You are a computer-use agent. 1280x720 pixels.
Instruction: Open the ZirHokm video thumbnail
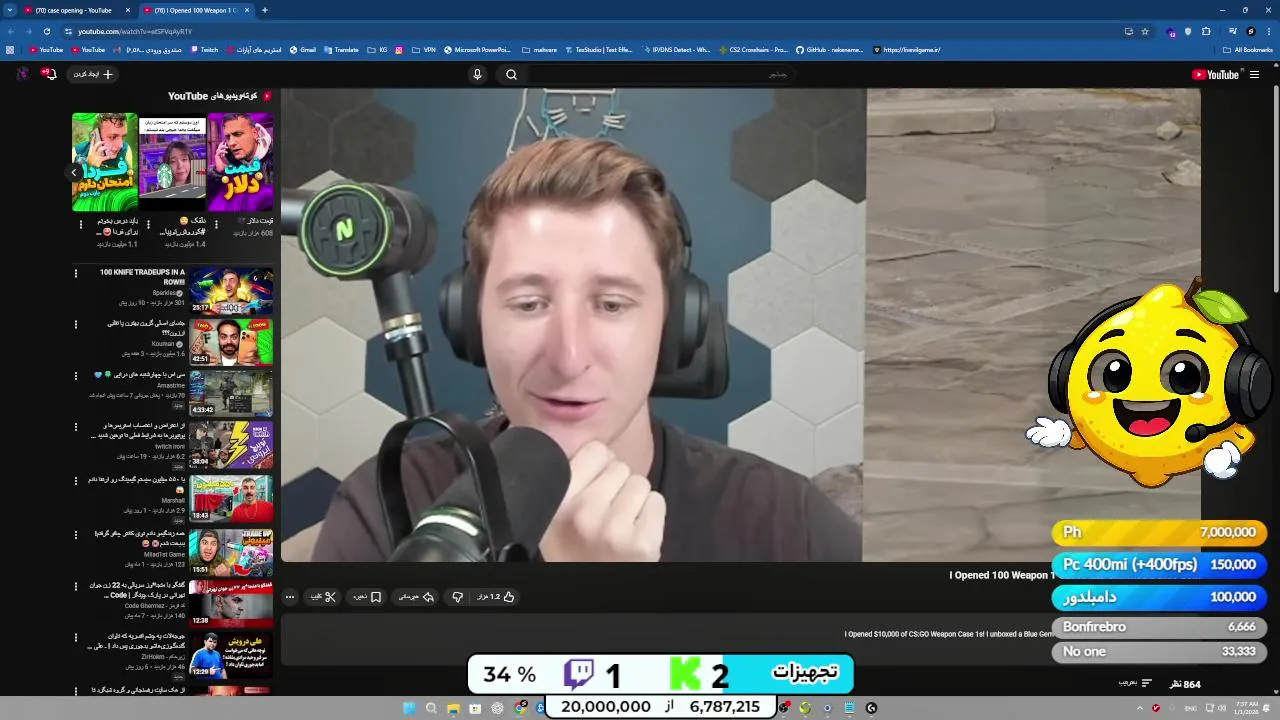[231, 655]
